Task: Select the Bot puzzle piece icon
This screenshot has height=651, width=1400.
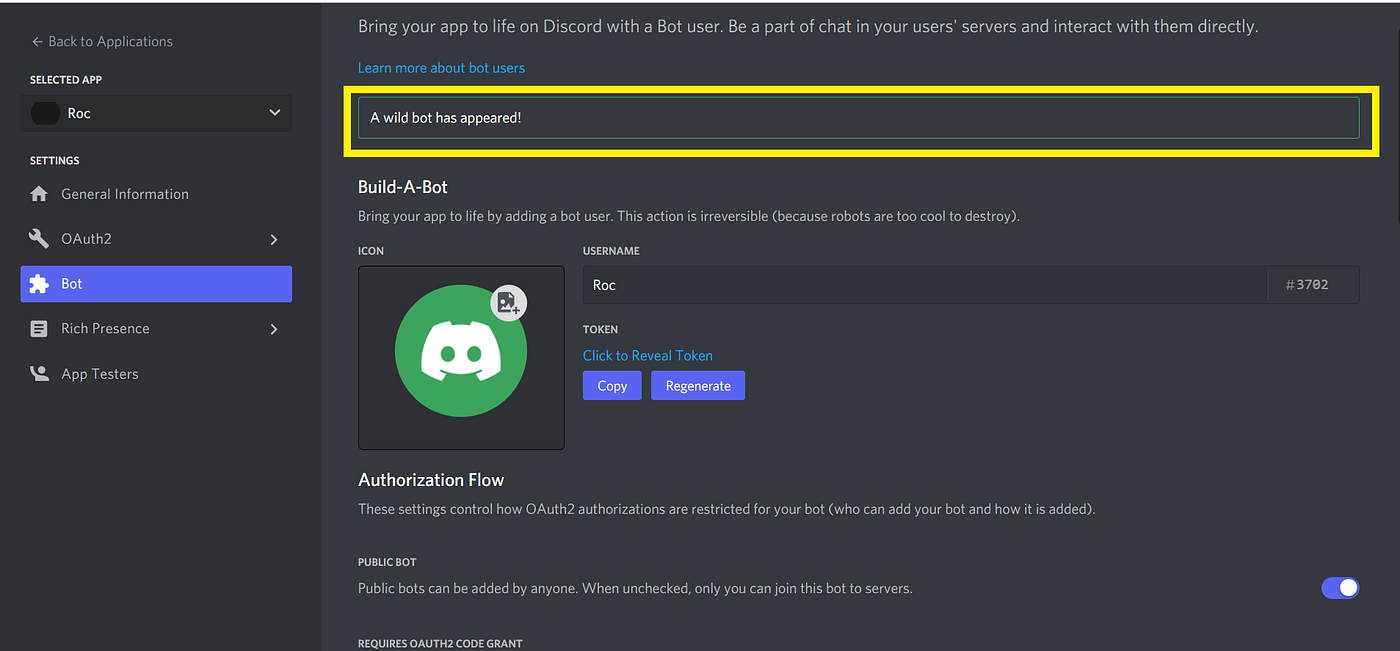Action: click(38, 283)
